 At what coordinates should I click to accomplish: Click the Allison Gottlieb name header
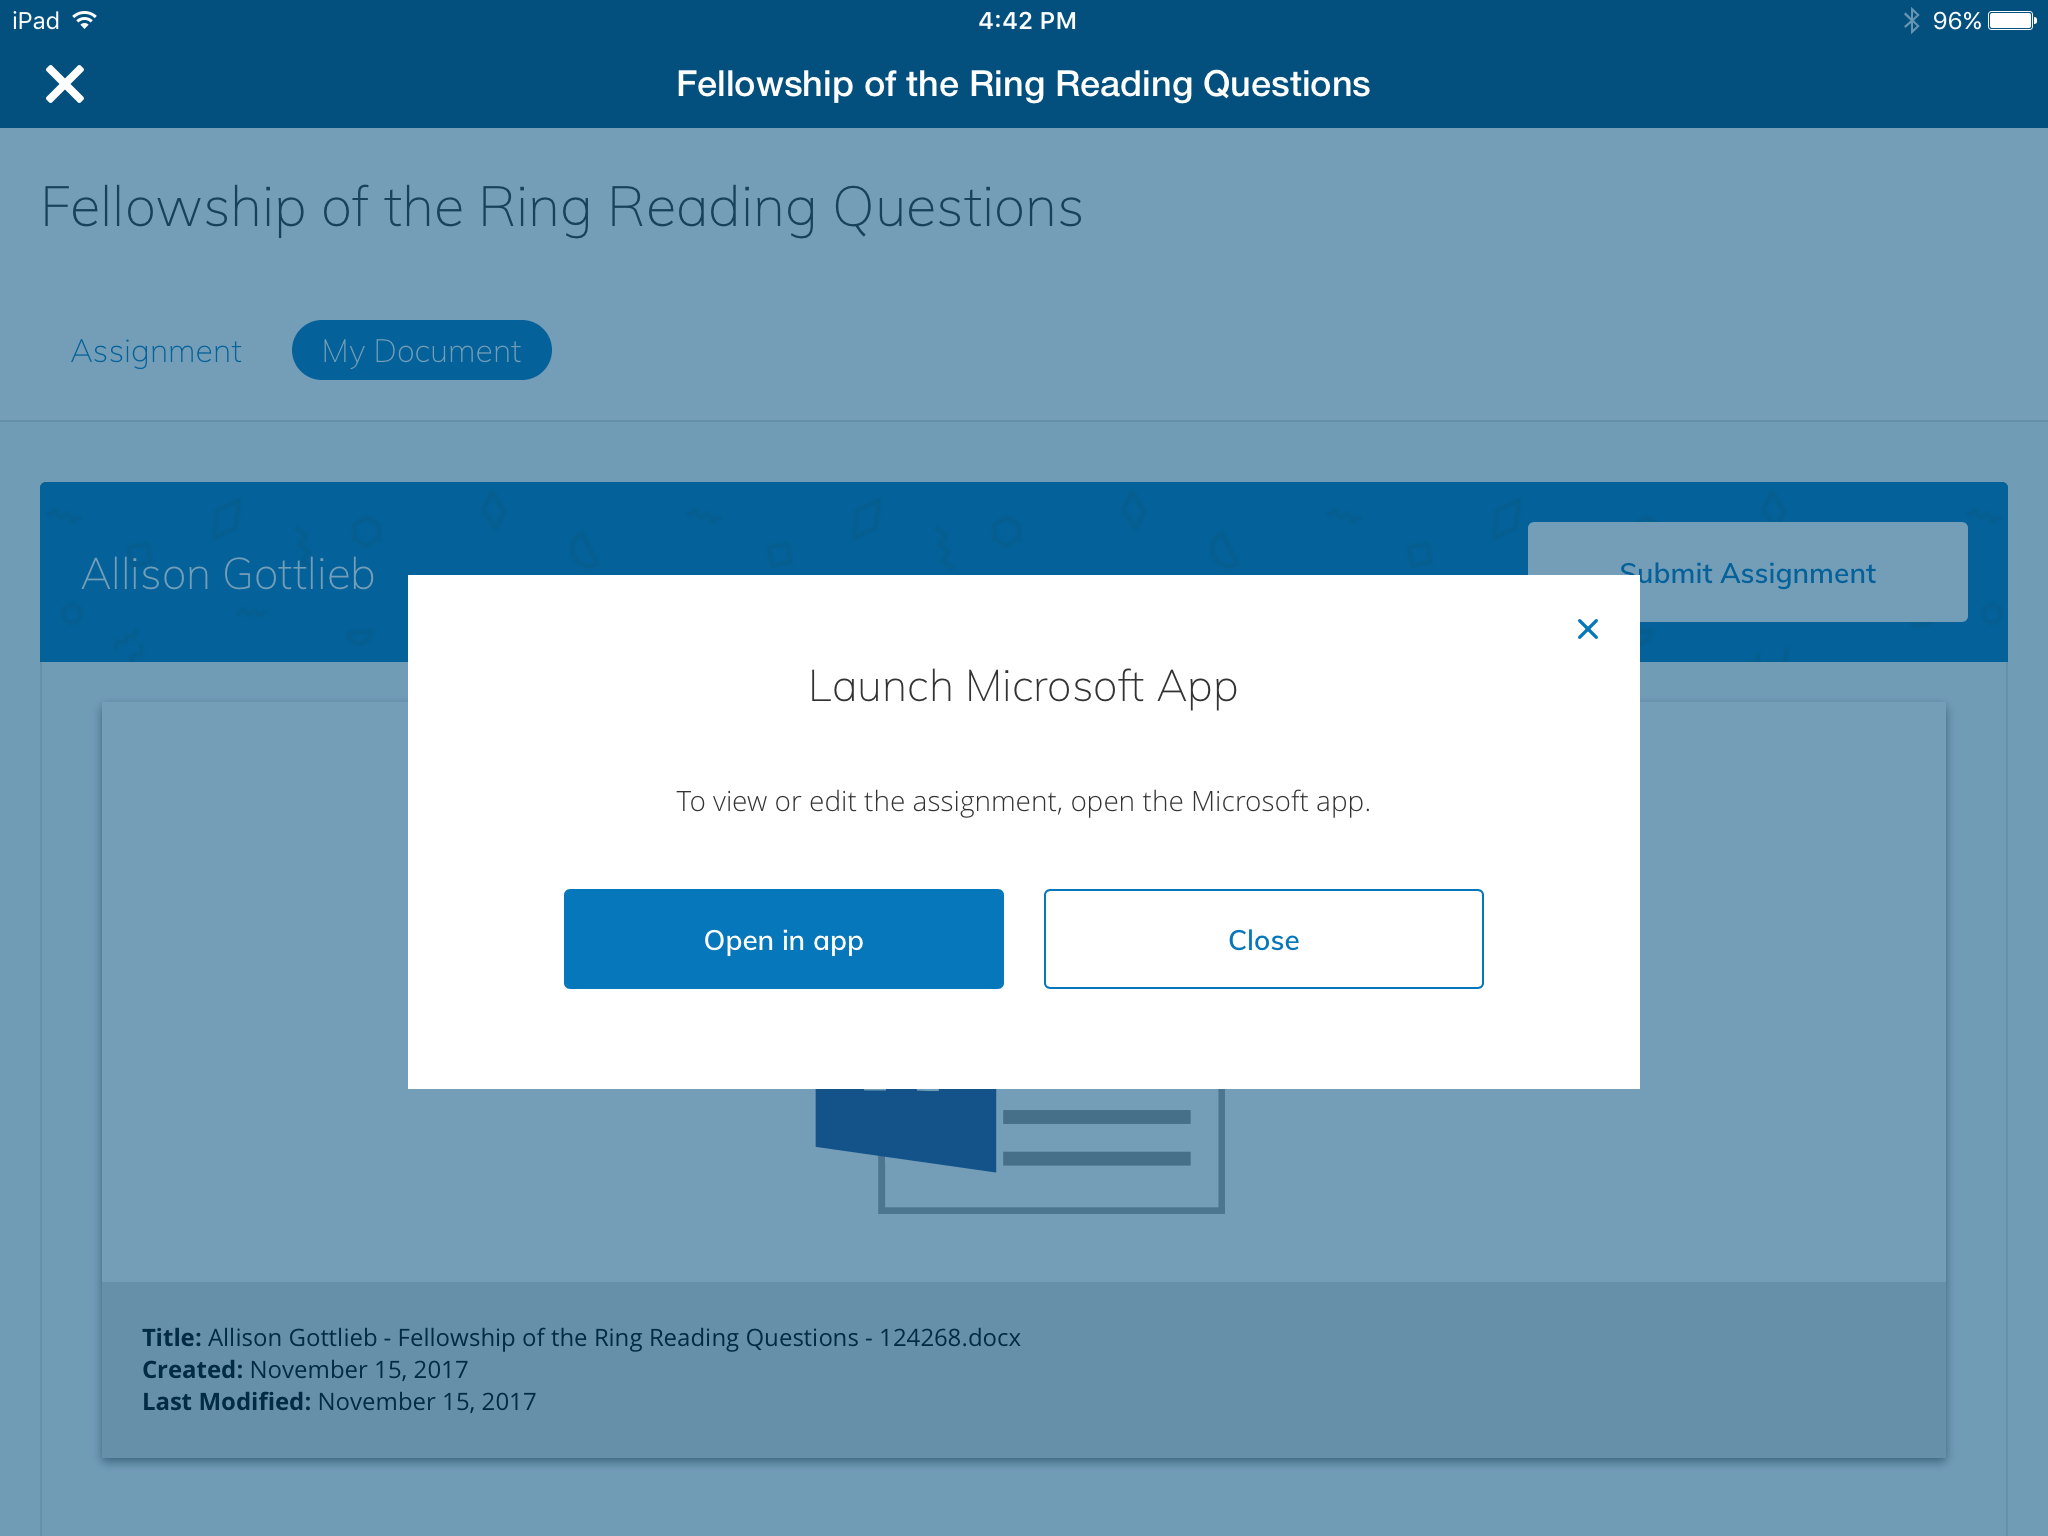coord(228,574)
